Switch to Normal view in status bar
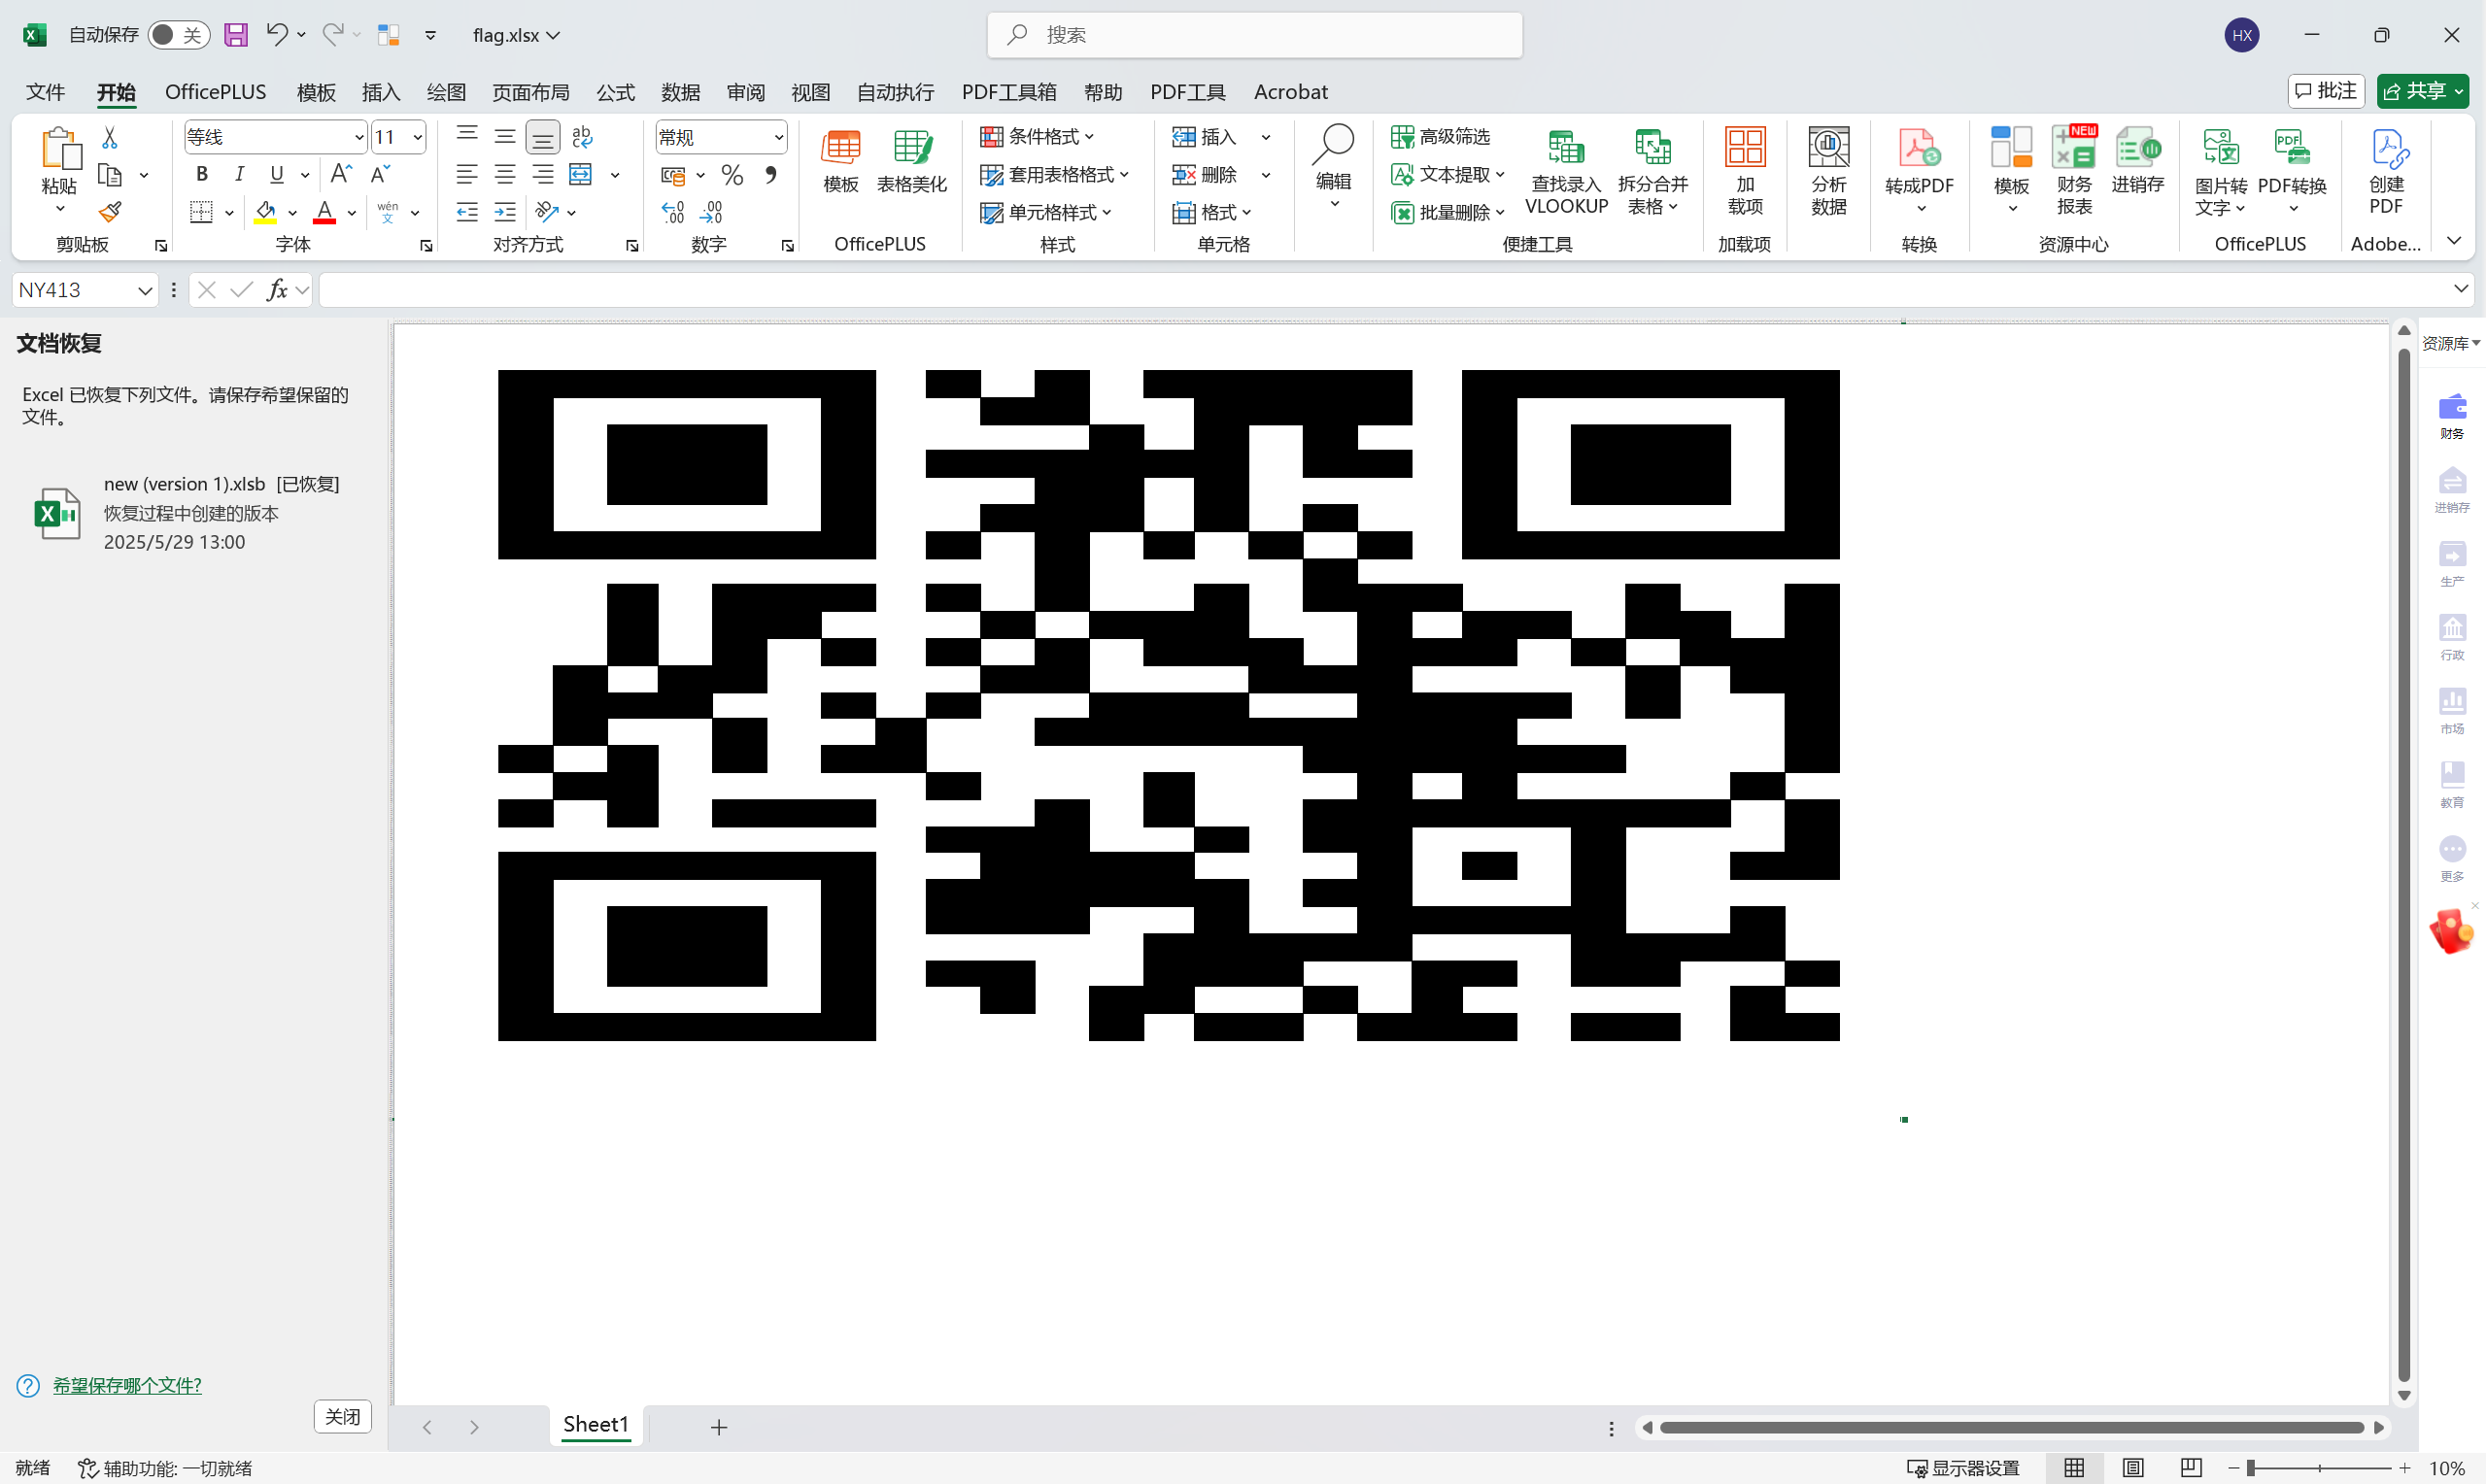 2074,1467
